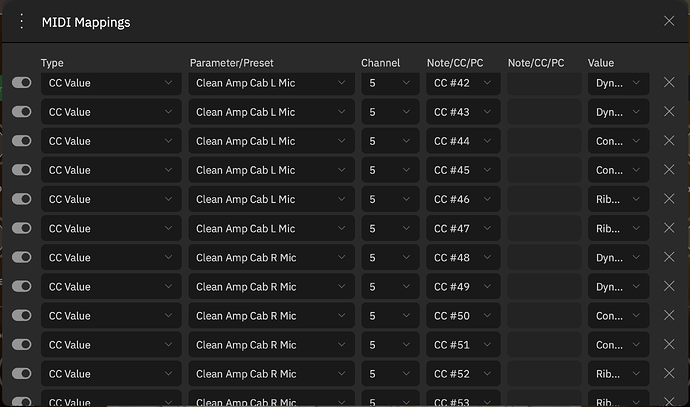Viewport: 690px width, 407px height.
Task: Click second Note/CC/PC field in CC #49 row
Action: pos(544,286)
